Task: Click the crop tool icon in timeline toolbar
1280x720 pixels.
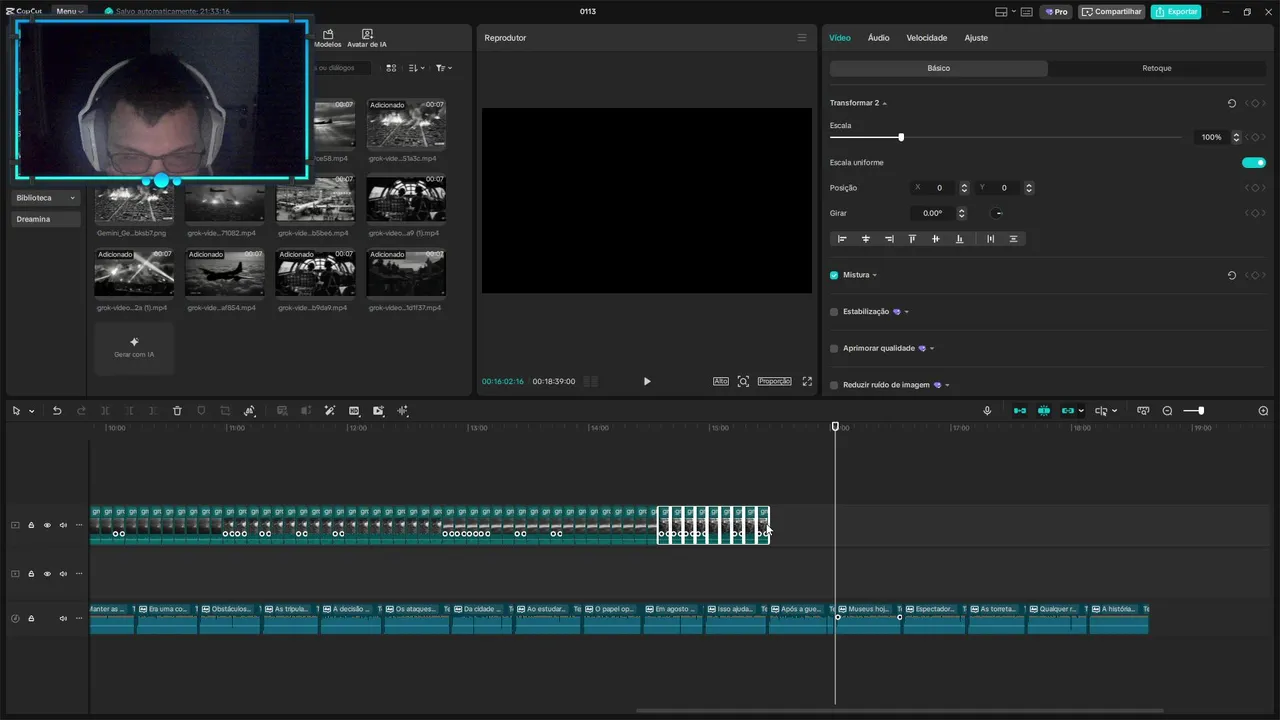Action: click(225, 411)
